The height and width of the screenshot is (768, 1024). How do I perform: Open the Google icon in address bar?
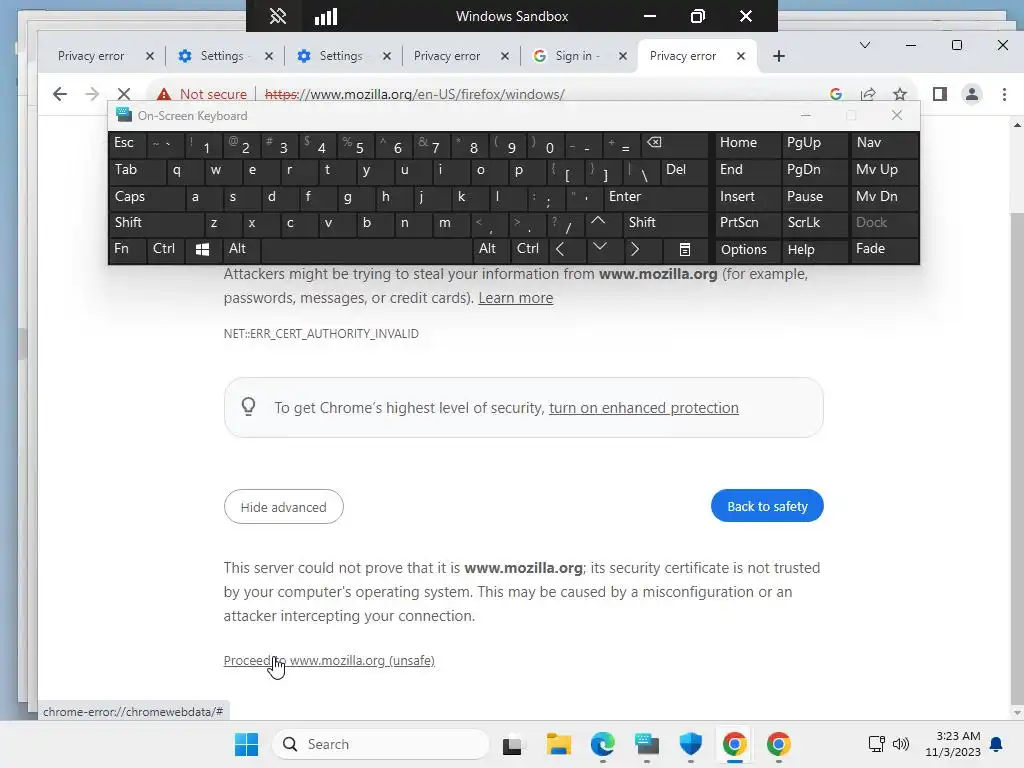coord(835,94)
